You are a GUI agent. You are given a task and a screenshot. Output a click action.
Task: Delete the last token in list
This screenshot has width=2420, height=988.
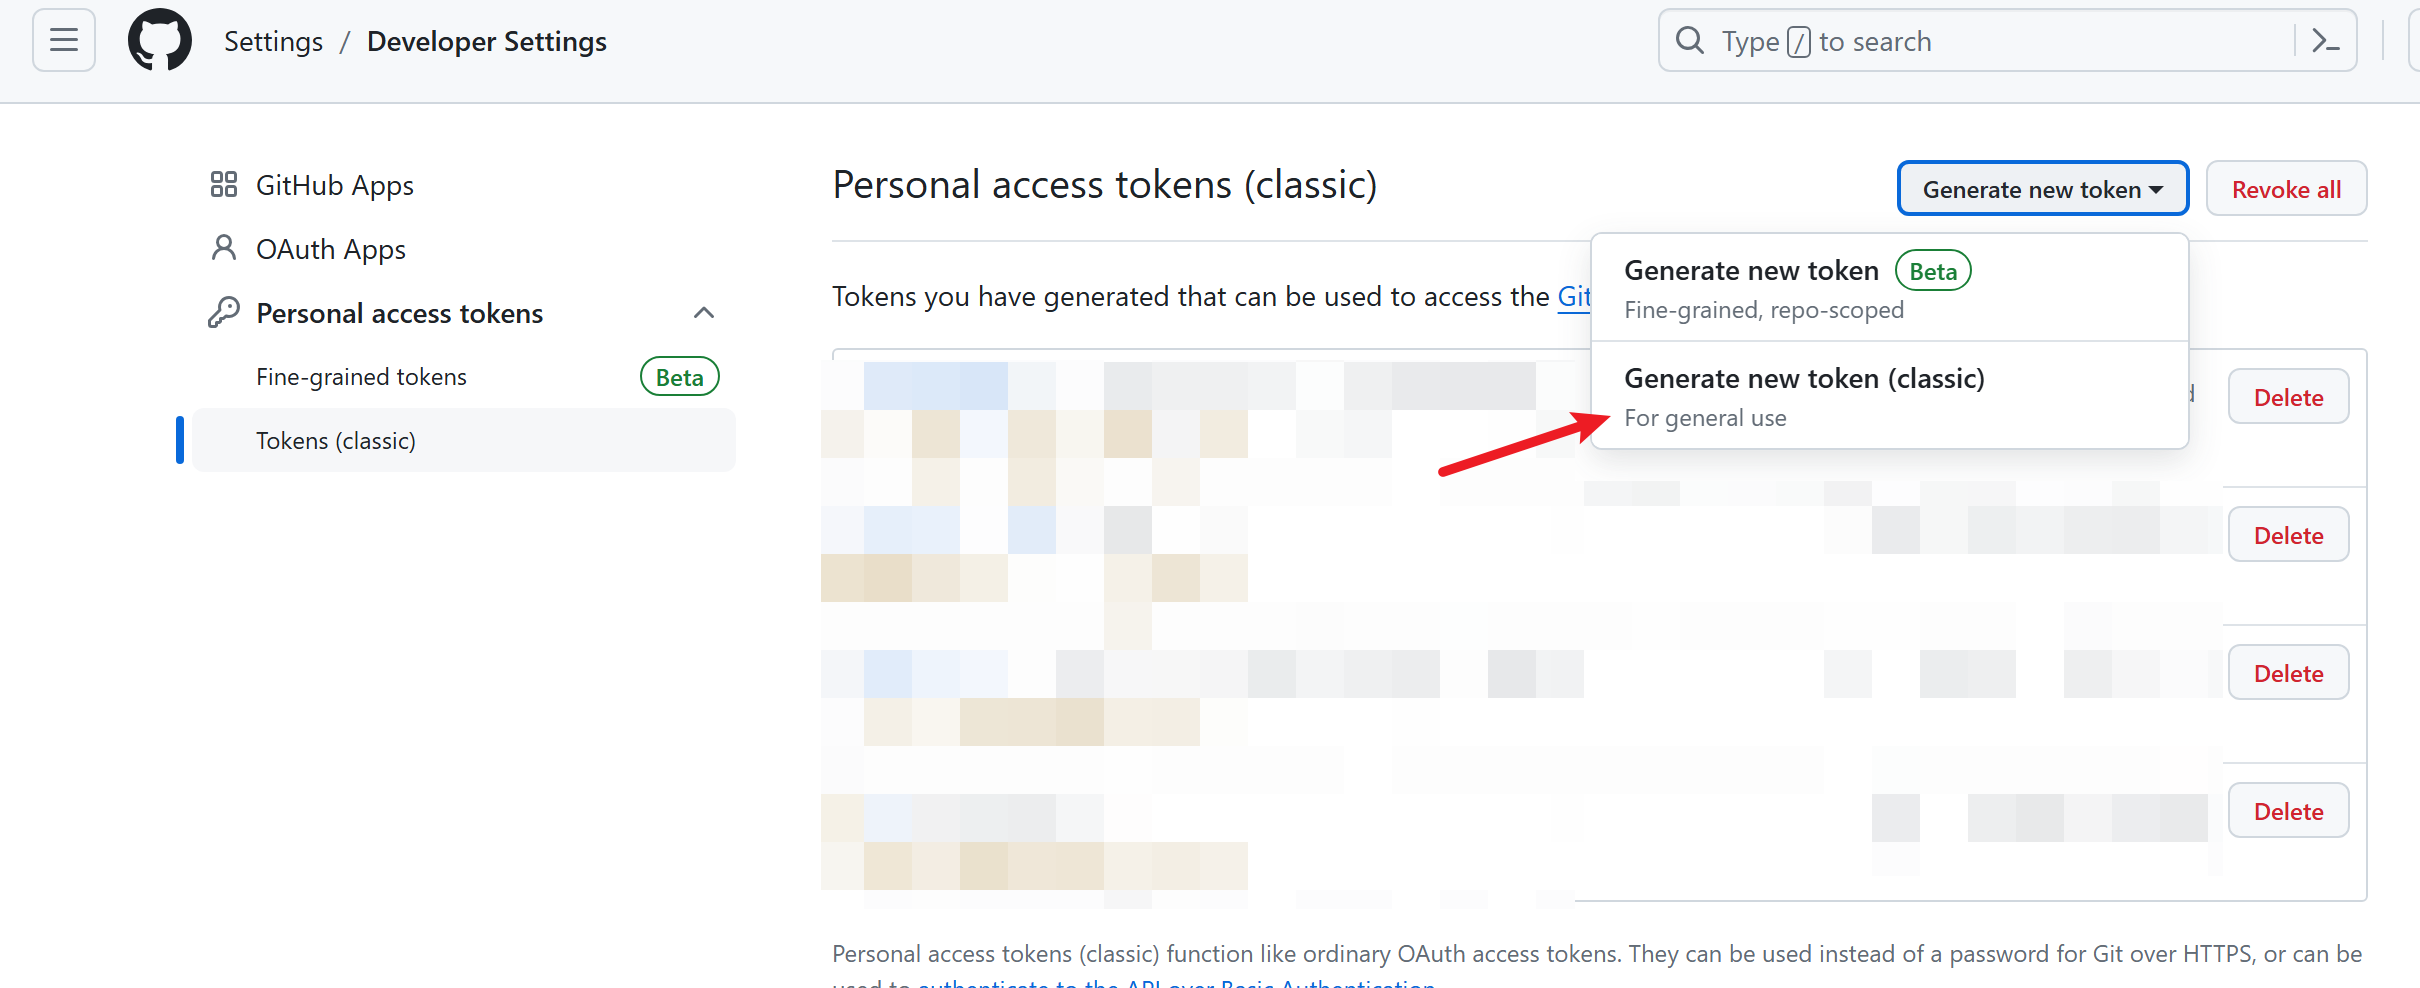tap(2288, 811)
